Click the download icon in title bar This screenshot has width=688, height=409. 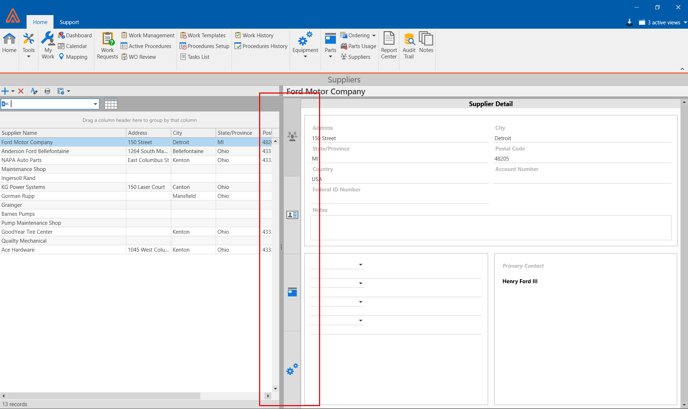pyautogui.click(x=629, y=22)
